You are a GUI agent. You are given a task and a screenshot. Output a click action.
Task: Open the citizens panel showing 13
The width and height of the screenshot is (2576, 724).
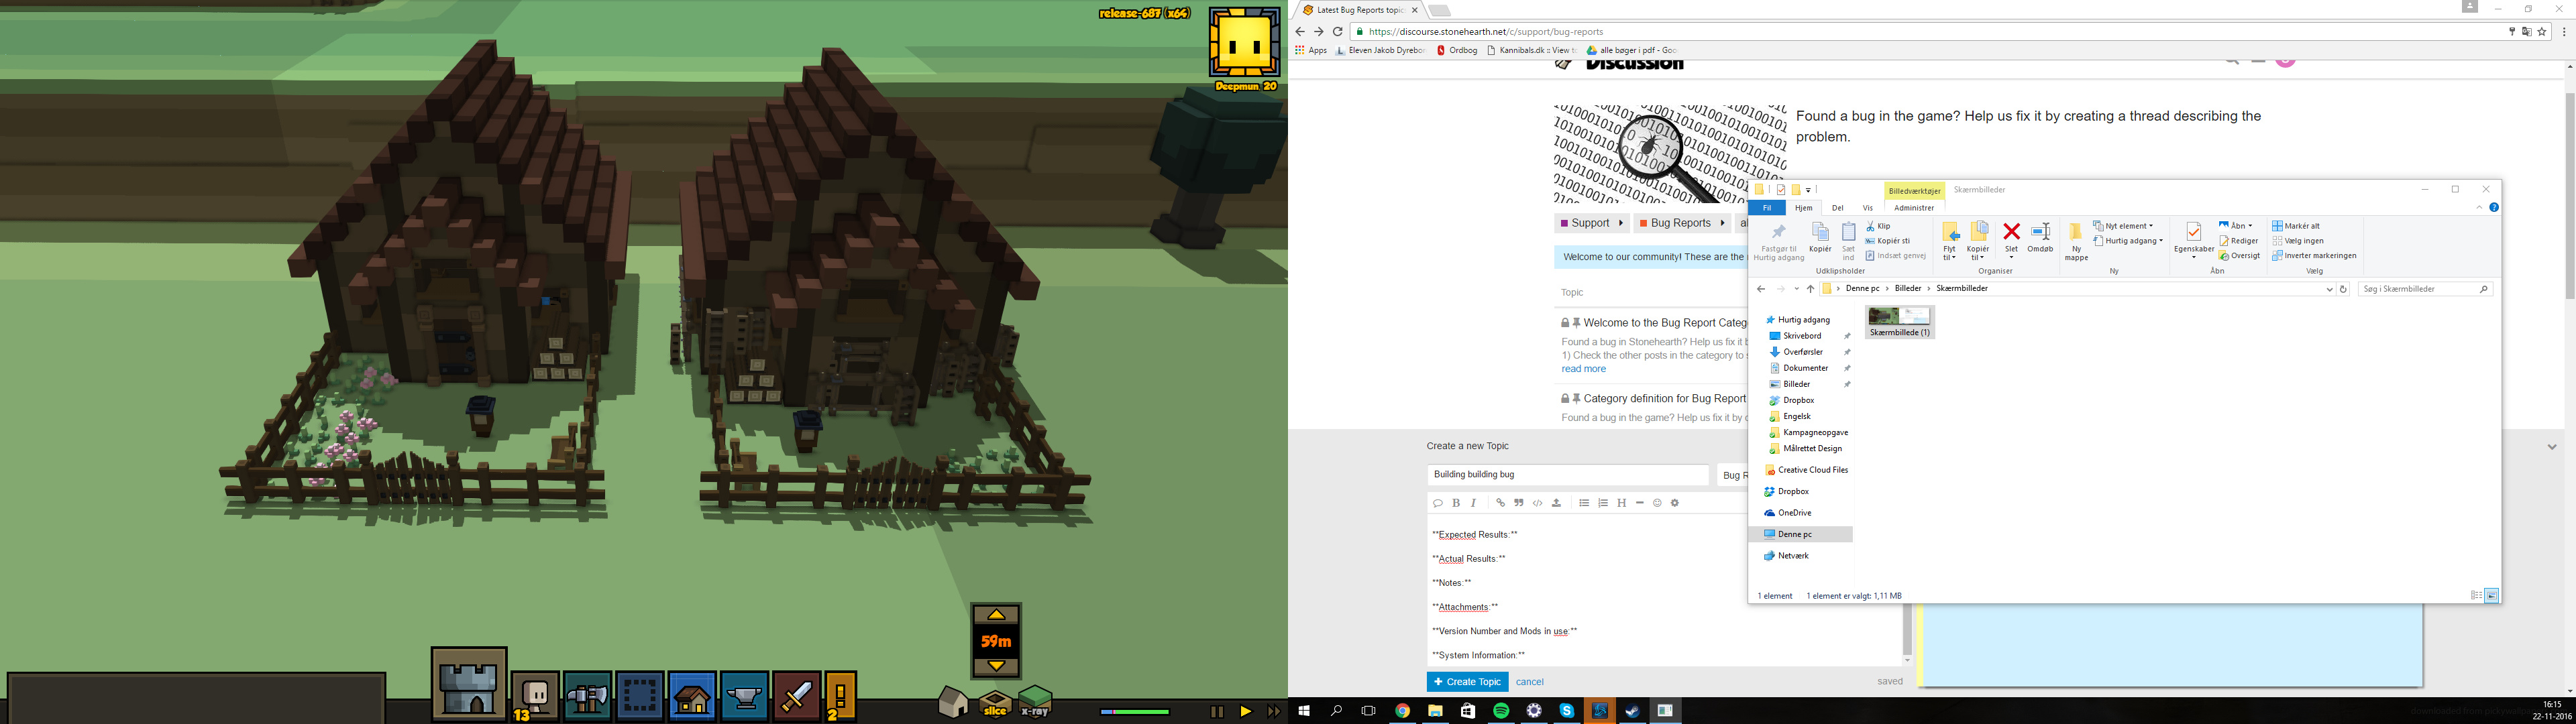535,696
